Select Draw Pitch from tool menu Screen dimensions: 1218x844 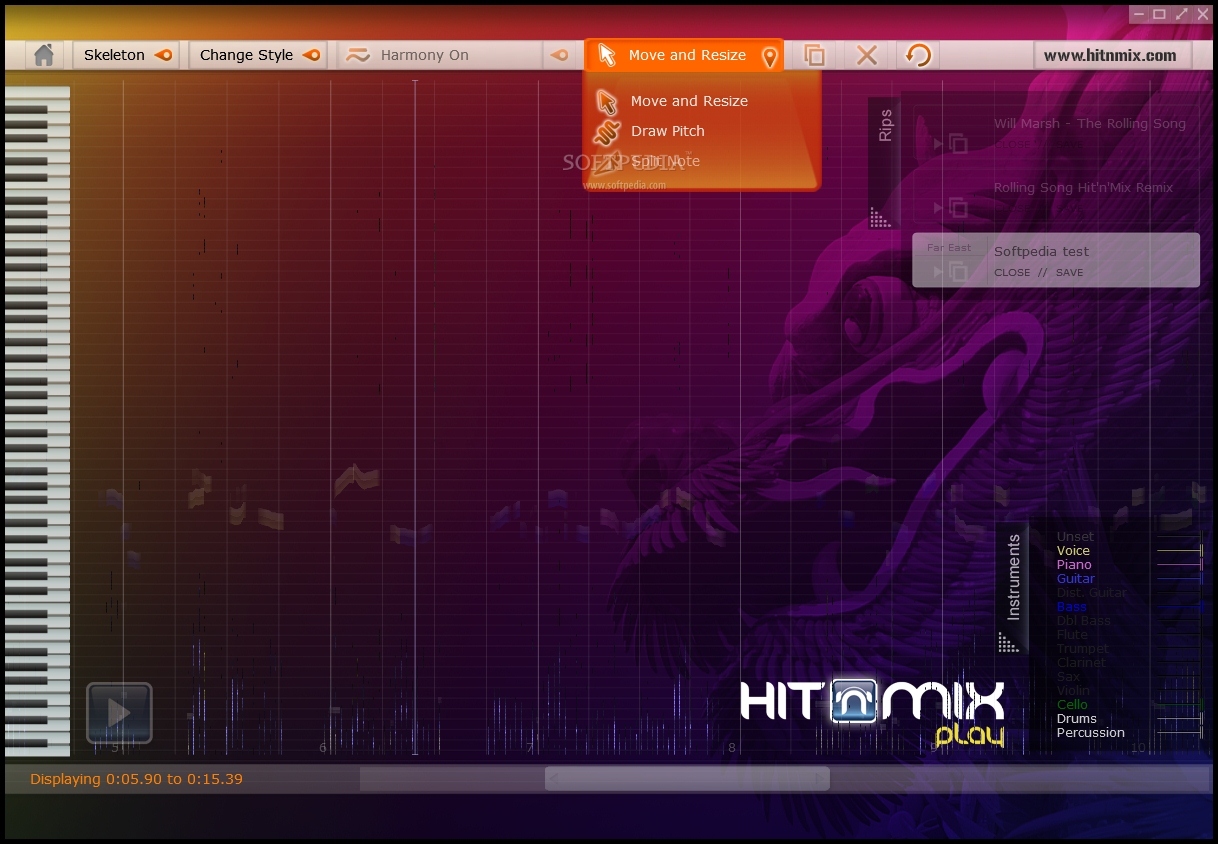(x=668, y=131)
